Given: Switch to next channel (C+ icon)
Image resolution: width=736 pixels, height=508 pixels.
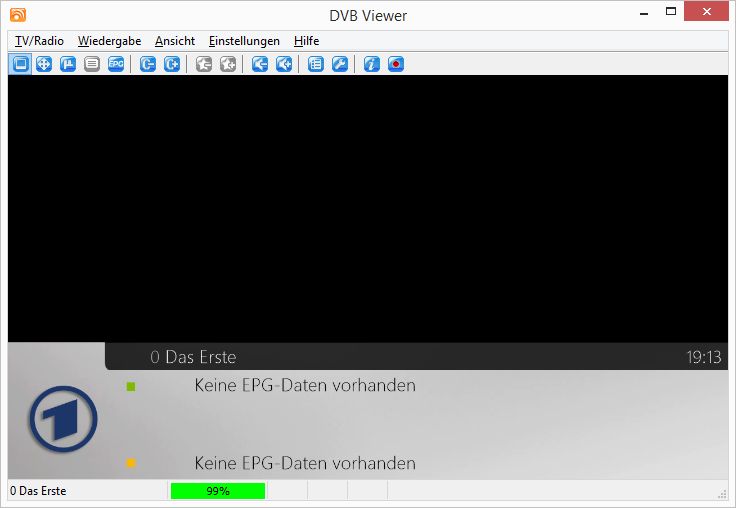Looking at the screenshot, I should coord(172,64).
